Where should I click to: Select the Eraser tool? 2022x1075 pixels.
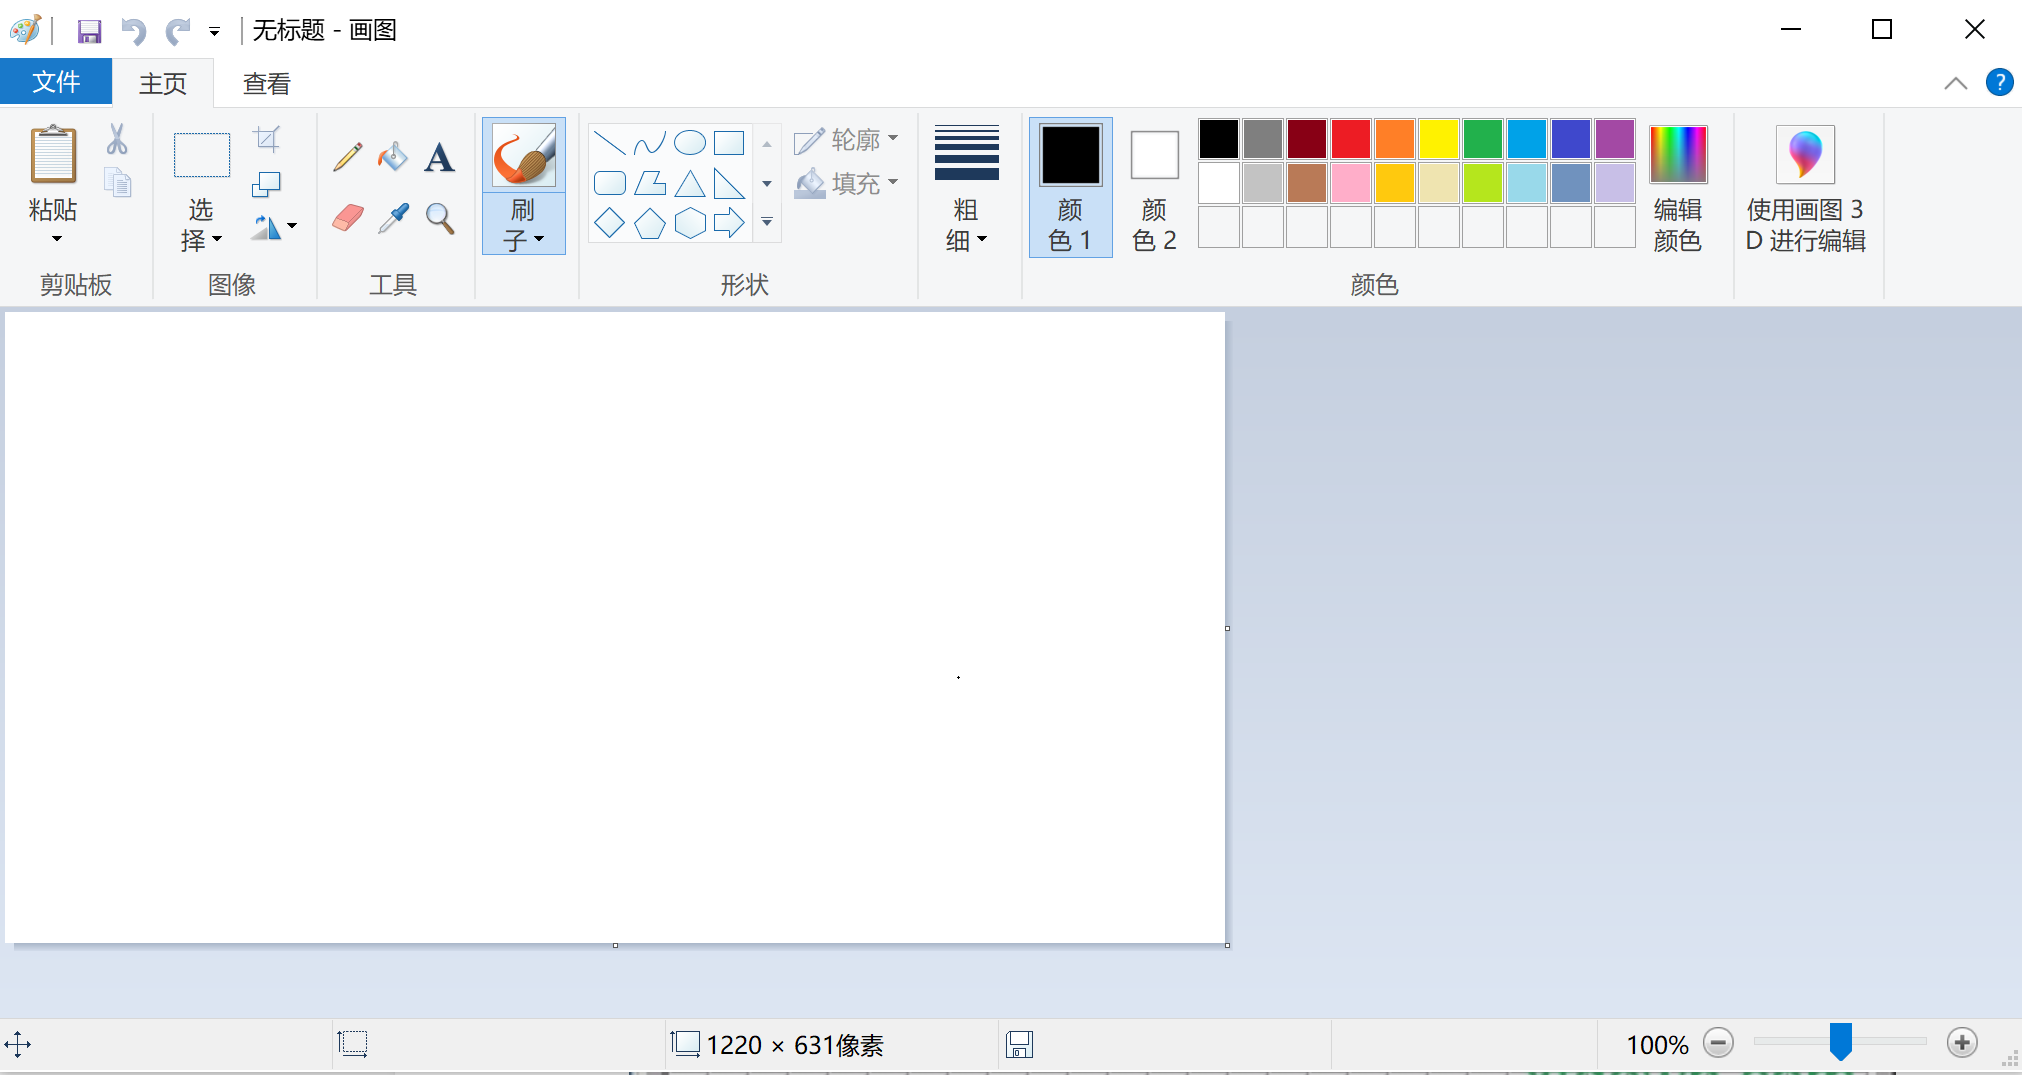pos(347,217)
